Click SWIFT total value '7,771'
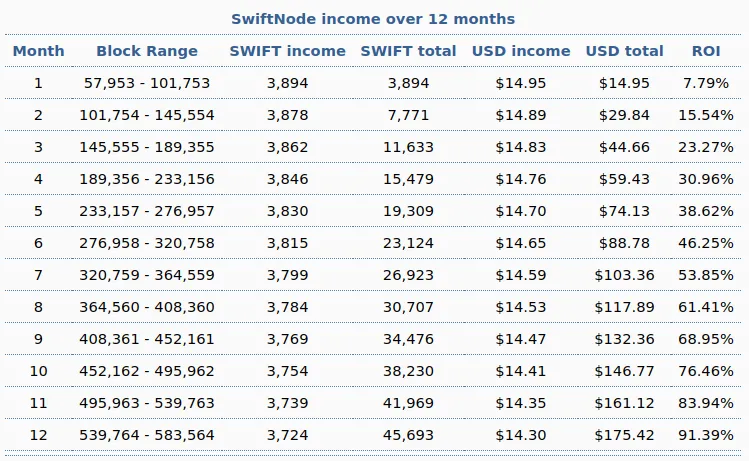The image size is (749, 461). click(x=408, y=115)
